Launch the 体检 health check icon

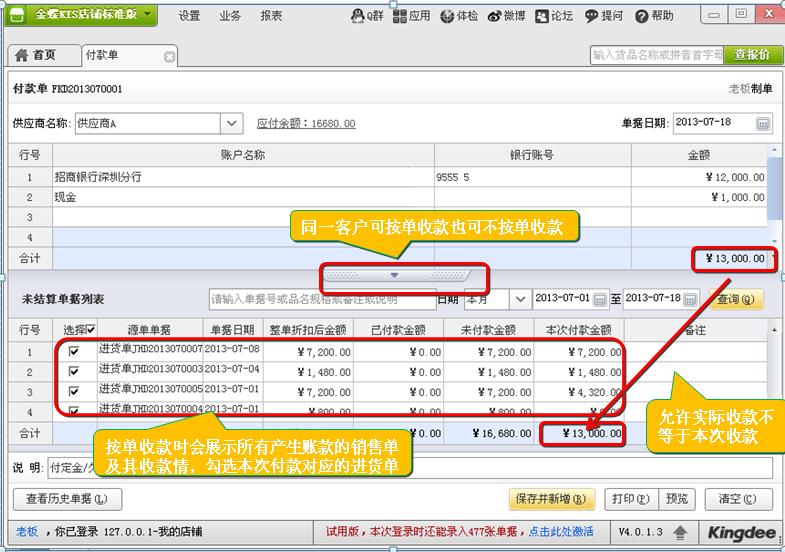pos(459,16)
